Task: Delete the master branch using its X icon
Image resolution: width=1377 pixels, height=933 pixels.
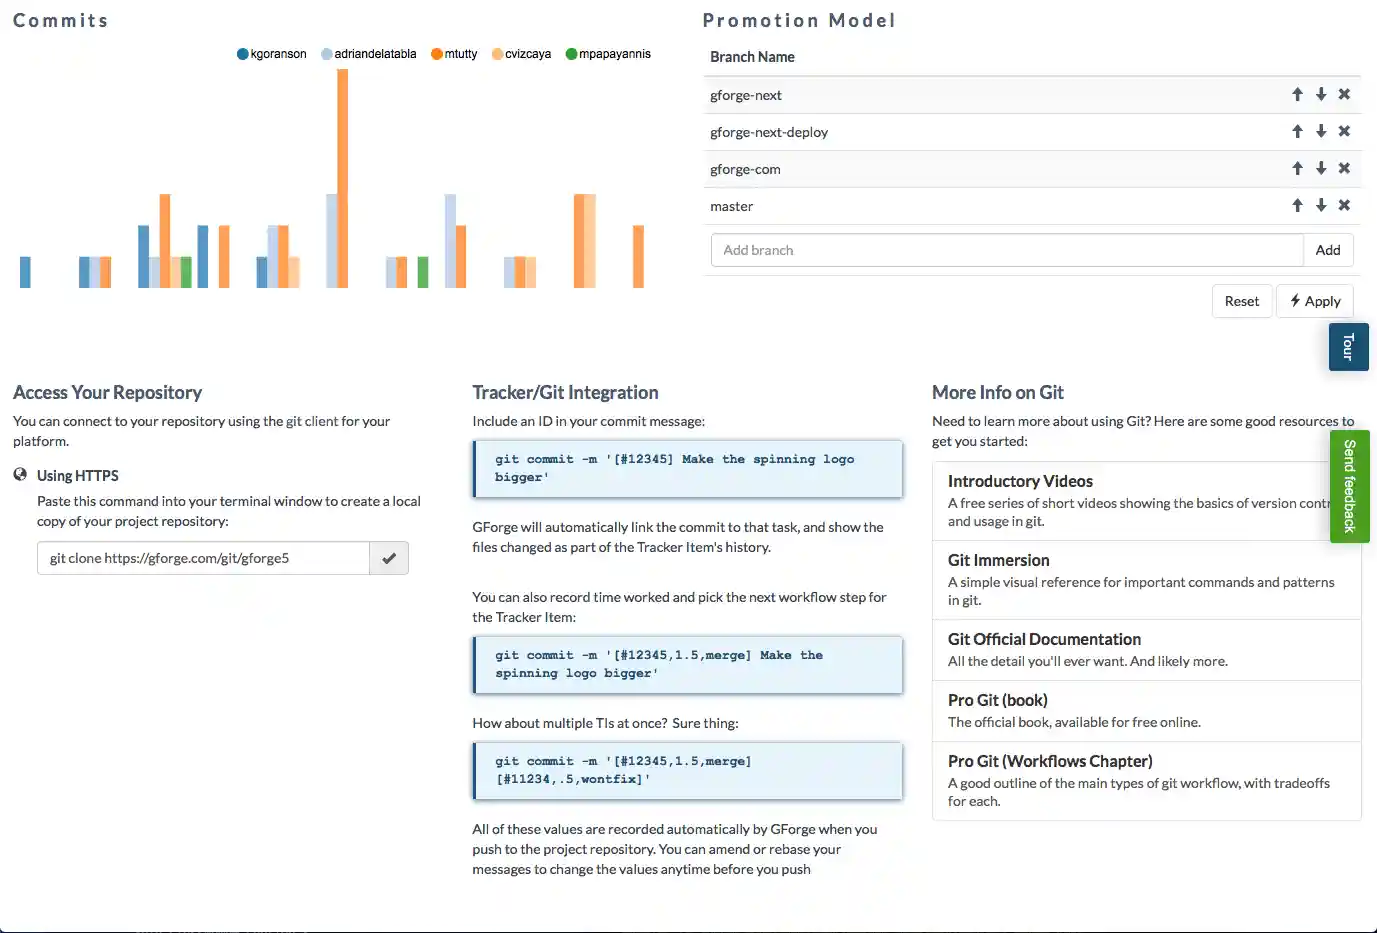Action: (1344, 205)
